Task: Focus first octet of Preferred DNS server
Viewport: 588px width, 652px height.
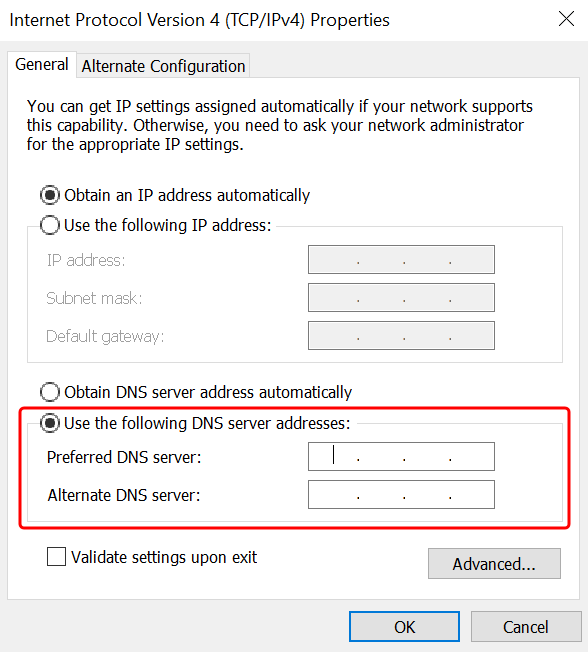Action: (335, 457)
